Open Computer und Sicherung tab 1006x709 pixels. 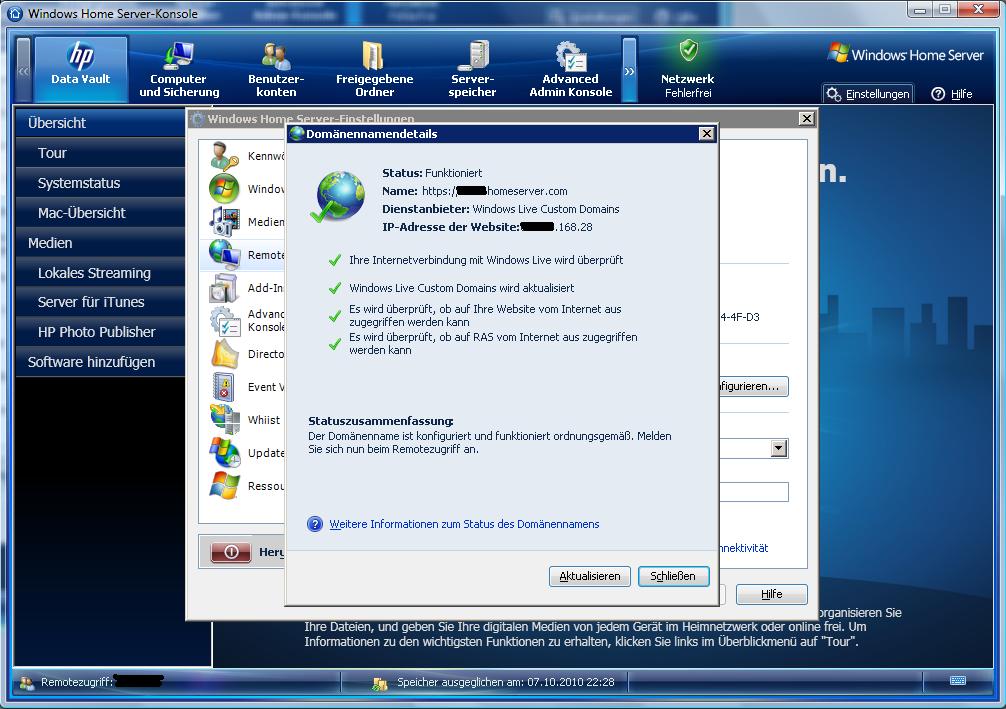click(x=179, y=69)
